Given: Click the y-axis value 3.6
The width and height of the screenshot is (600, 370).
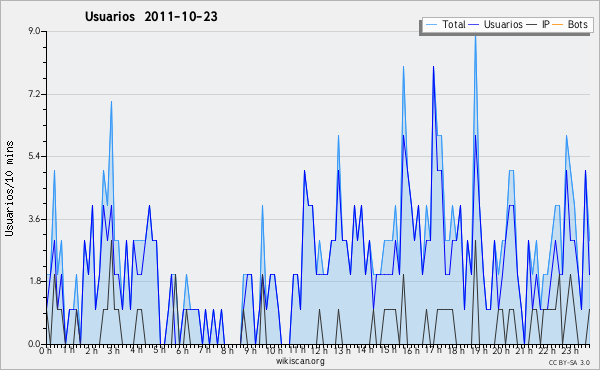Looking at the screenshot, I should [x=34, y=219].
